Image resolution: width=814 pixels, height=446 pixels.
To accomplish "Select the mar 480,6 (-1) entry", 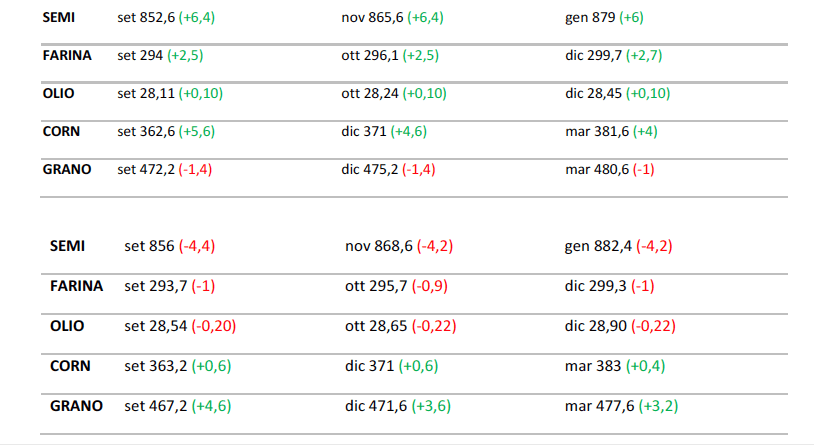I will (610, 169).
